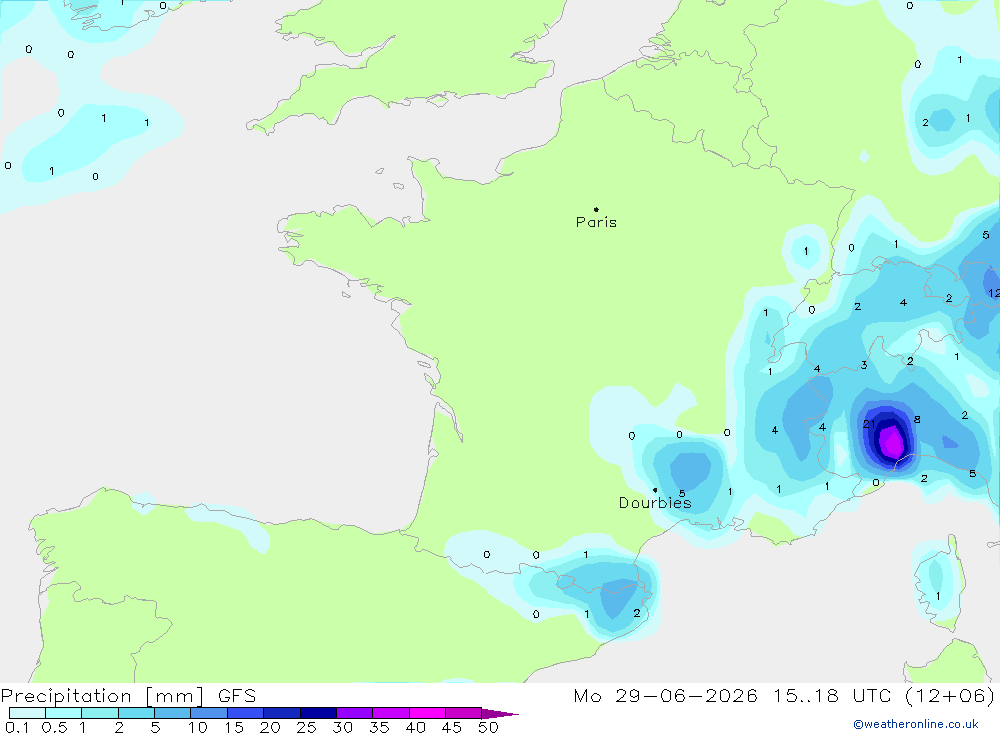Click the forecast date "Mo 29-06-2026" text
Viewport: 1000px width, 733px height.
[x=665, y=695]
